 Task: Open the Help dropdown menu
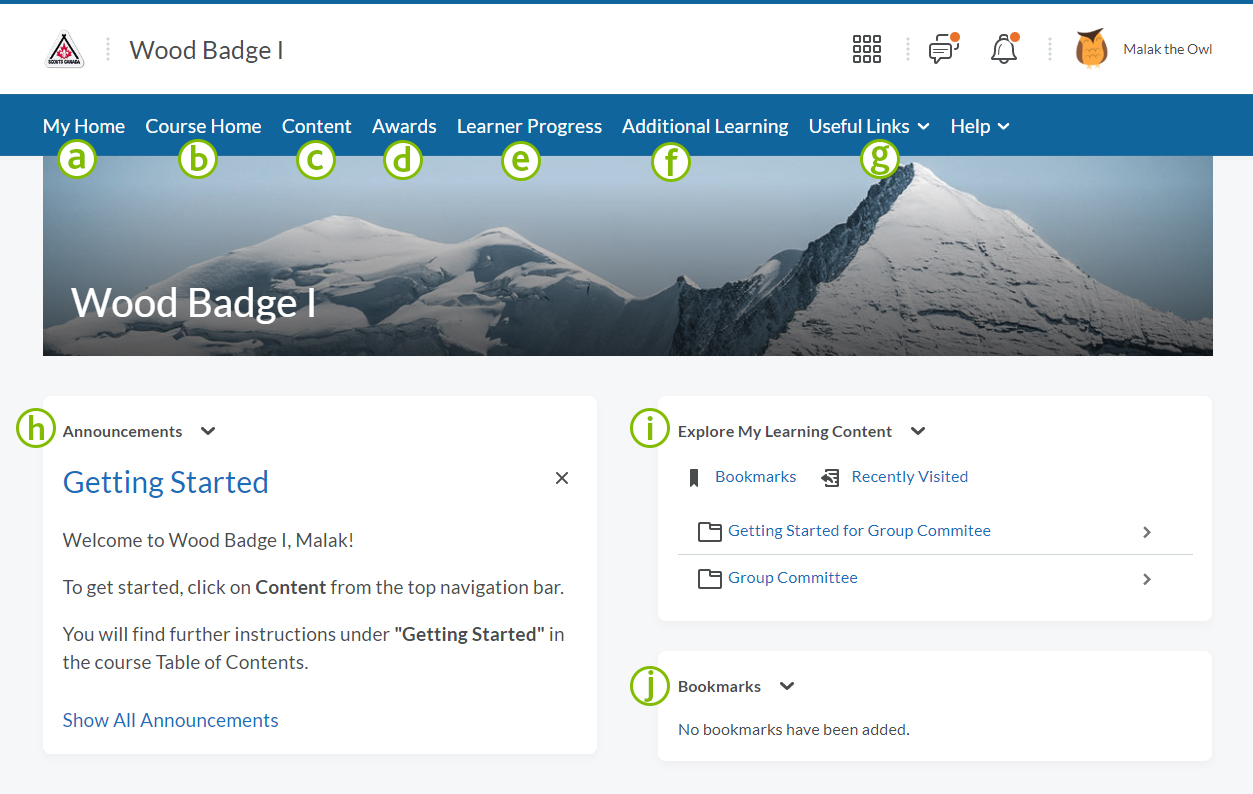[x=980, y=126]
